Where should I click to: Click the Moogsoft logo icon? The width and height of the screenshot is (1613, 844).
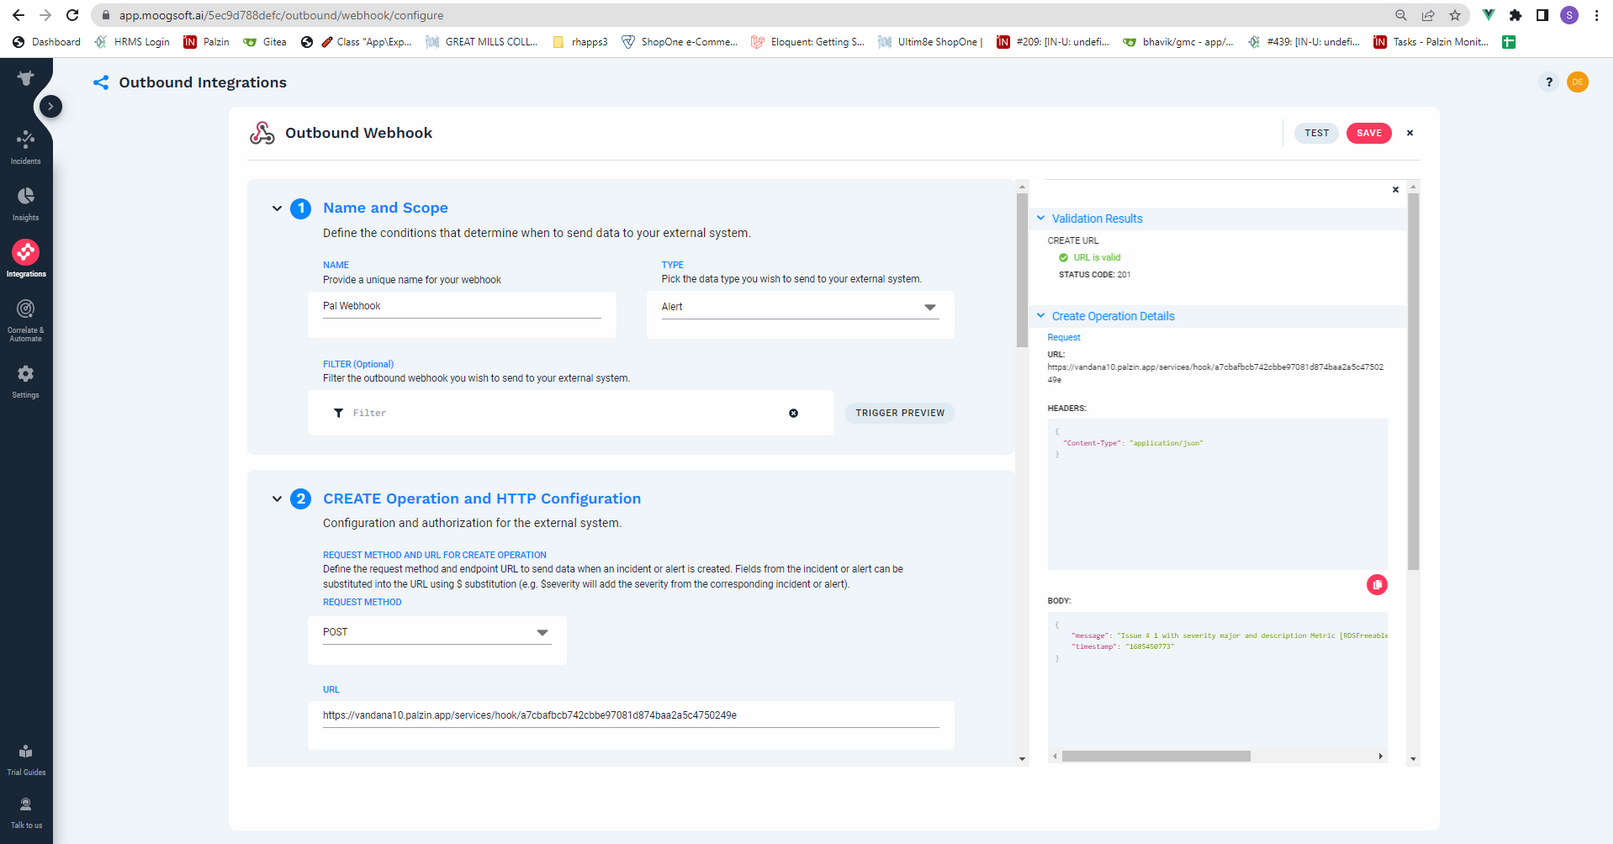pyautogui.click(x=26, y=78)
